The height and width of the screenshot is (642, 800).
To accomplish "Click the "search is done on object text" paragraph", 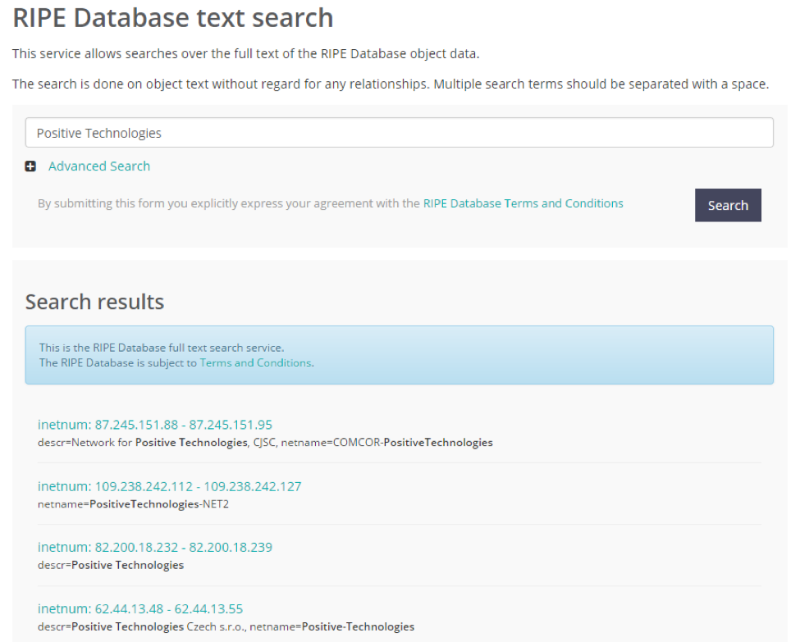I will click(x=390, y=83).
